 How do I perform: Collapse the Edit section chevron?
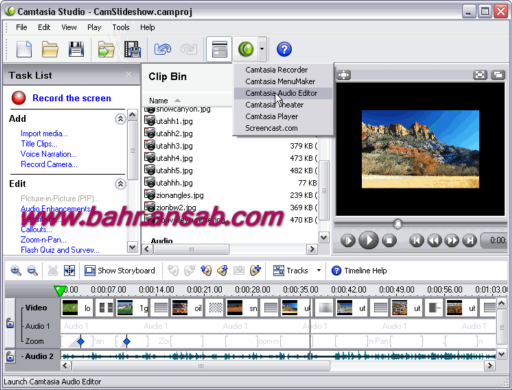(120, 184)
